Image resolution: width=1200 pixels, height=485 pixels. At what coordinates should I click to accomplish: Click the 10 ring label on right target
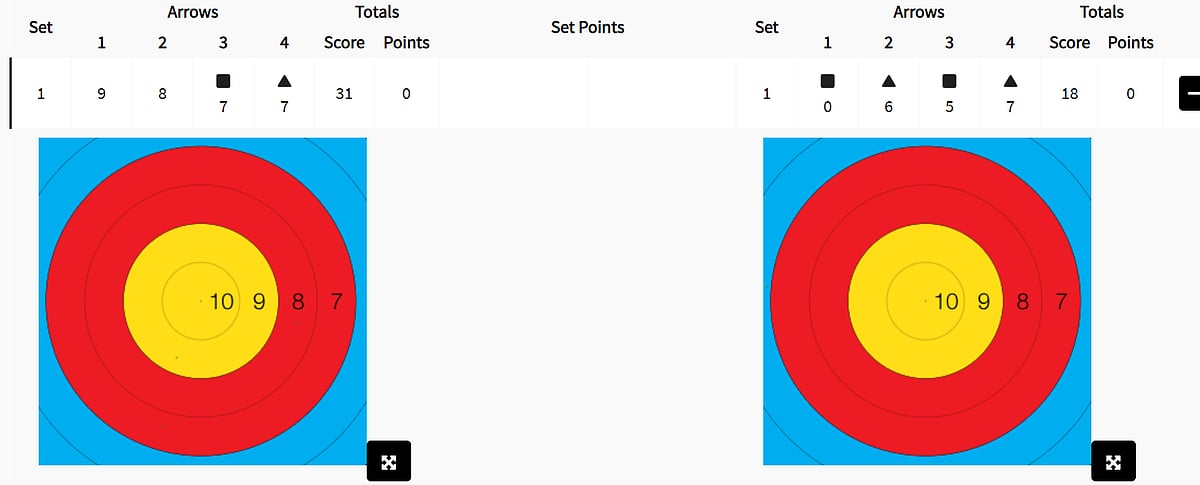pyautogui.click(x=945, y=300)
